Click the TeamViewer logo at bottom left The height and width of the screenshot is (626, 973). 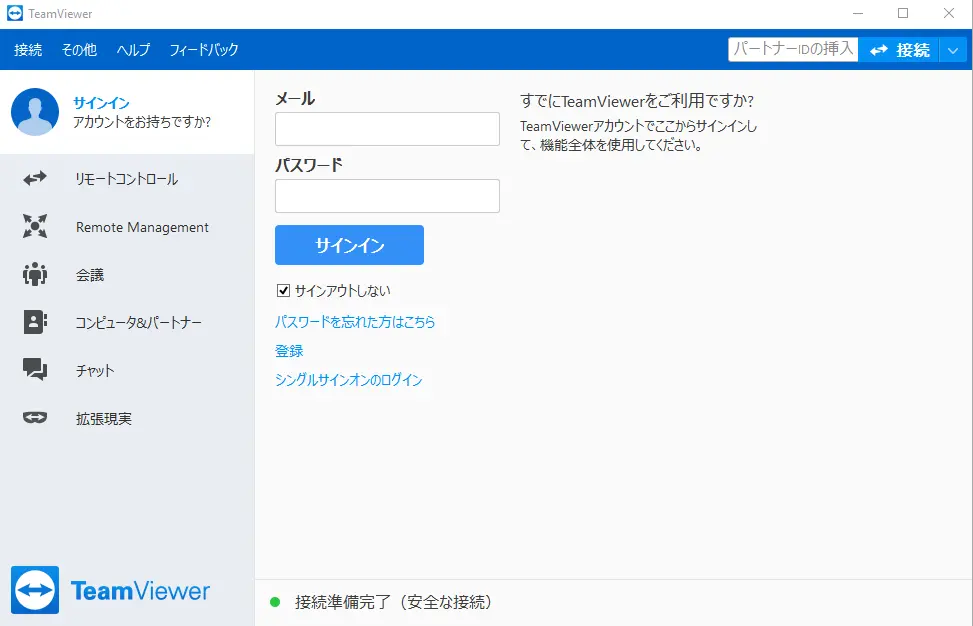[110, 590]
